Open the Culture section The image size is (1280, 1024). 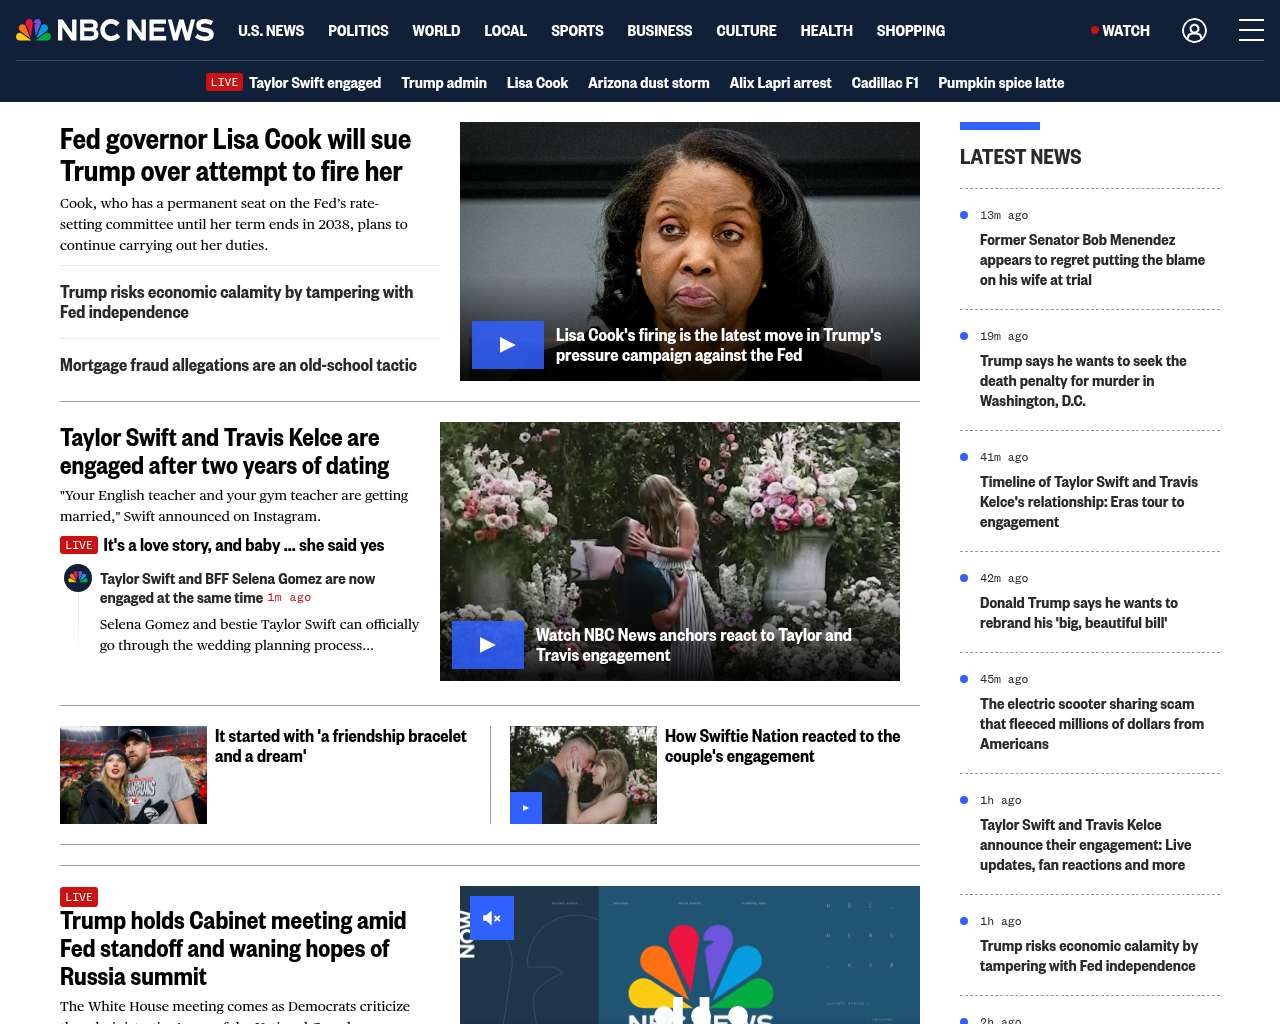[x=746, y=31]
